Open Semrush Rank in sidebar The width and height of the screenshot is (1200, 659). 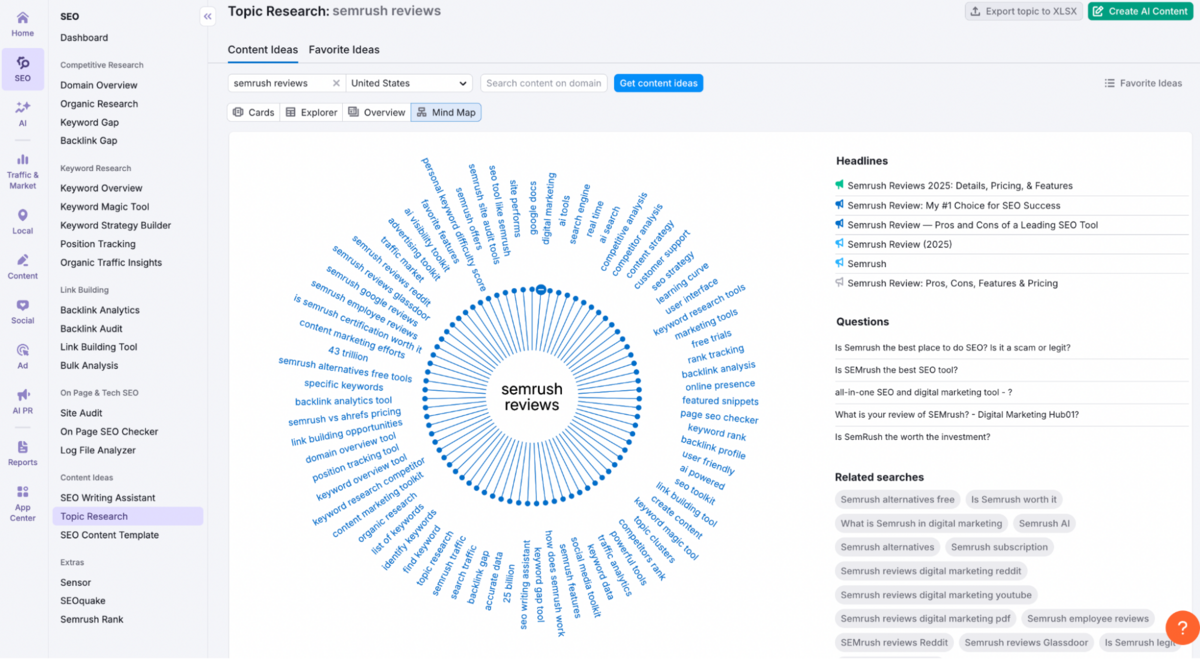coord(92,619)
